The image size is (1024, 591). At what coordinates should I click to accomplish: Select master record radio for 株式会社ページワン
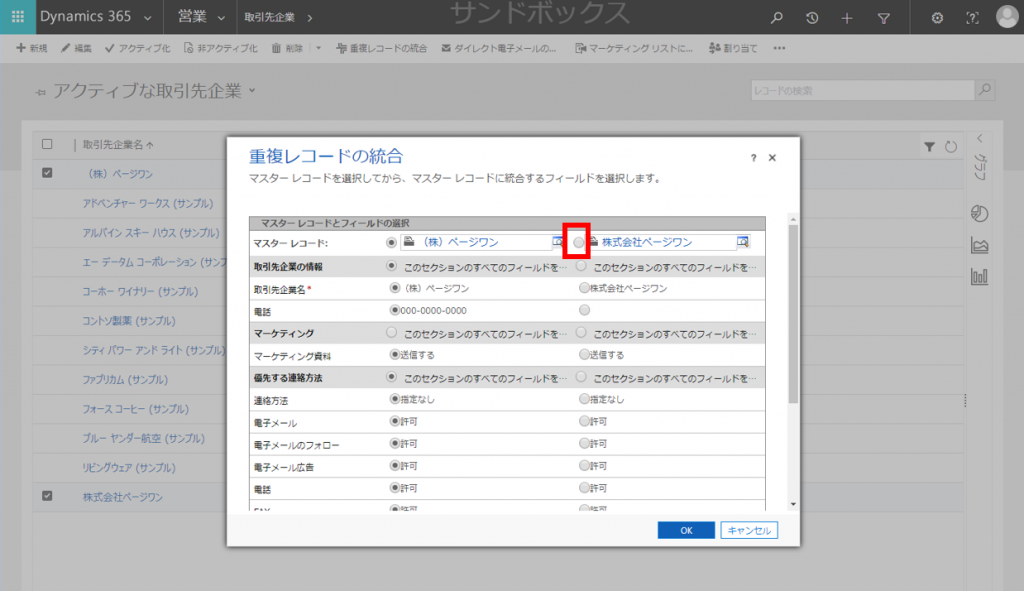pyautogui.click(x=579, y=242)
